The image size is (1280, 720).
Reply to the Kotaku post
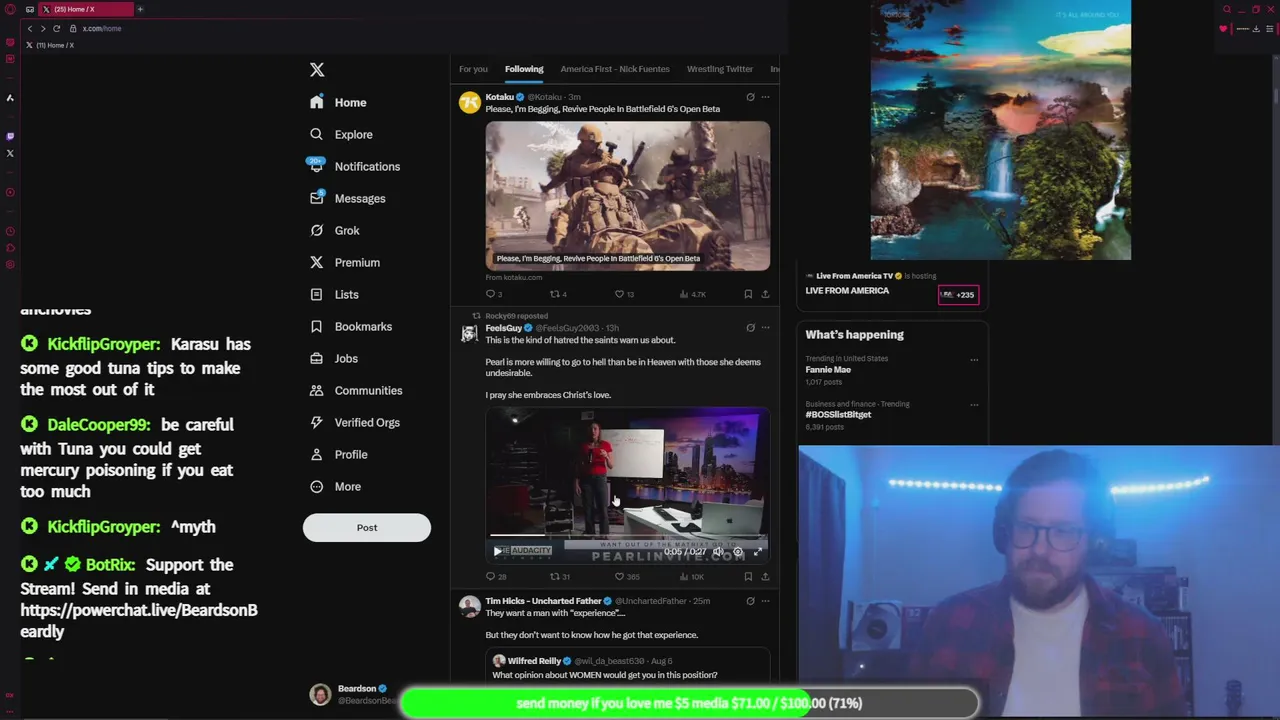pos(493,294)
